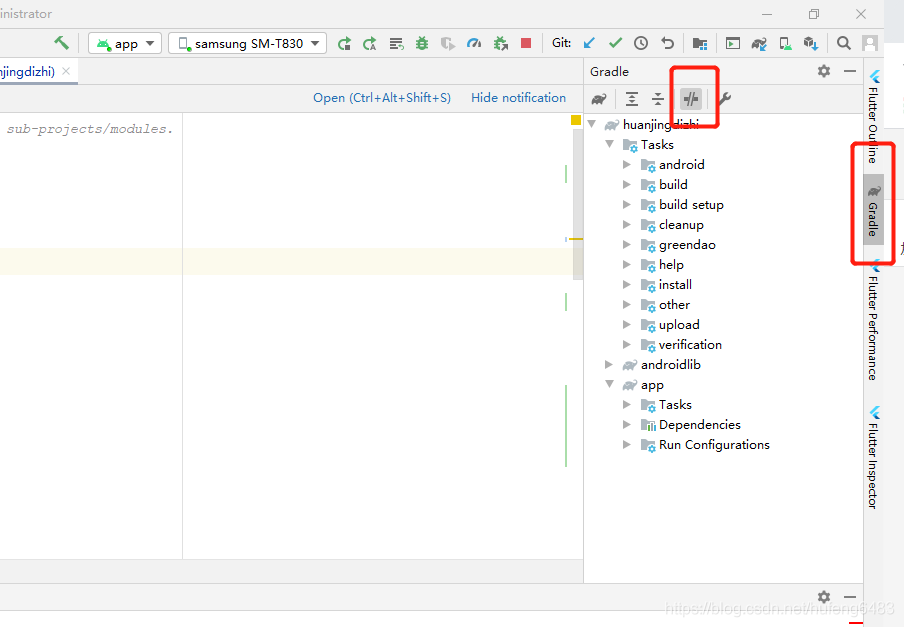Open the SDK Manager icon
Viewport: 904px width, 627px height.
[811, 43]
